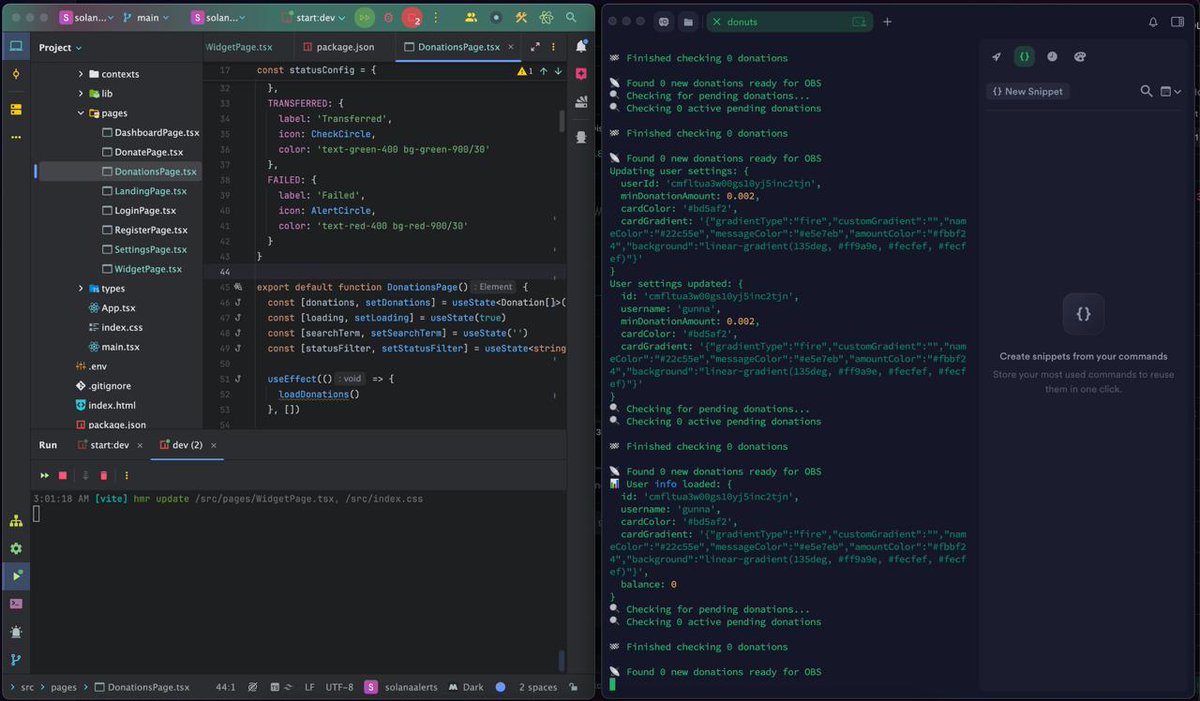Expand the contexts folder
Screen dimensions: 1200x701
tap(81, 74)
